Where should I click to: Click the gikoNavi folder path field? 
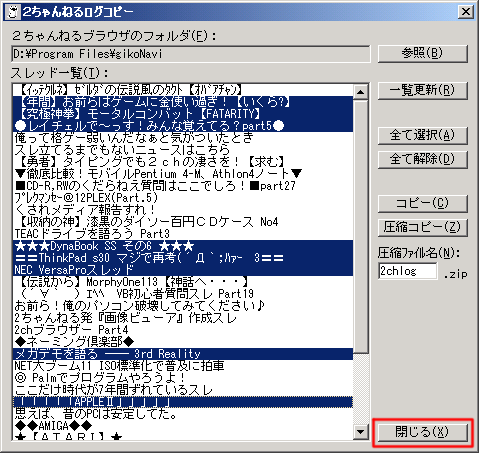click(191, 54)
